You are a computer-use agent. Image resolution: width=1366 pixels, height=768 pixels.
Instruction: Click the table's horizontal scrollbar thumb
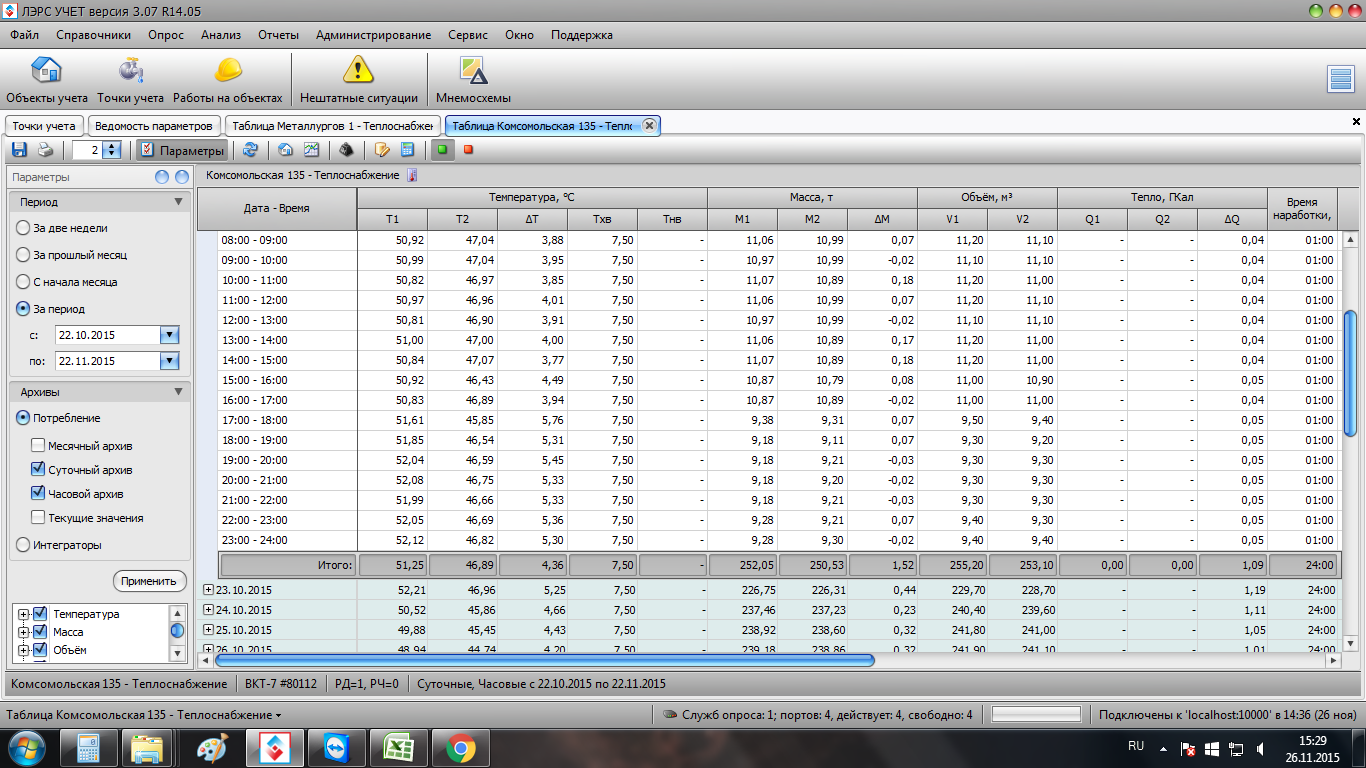point(545,660)
